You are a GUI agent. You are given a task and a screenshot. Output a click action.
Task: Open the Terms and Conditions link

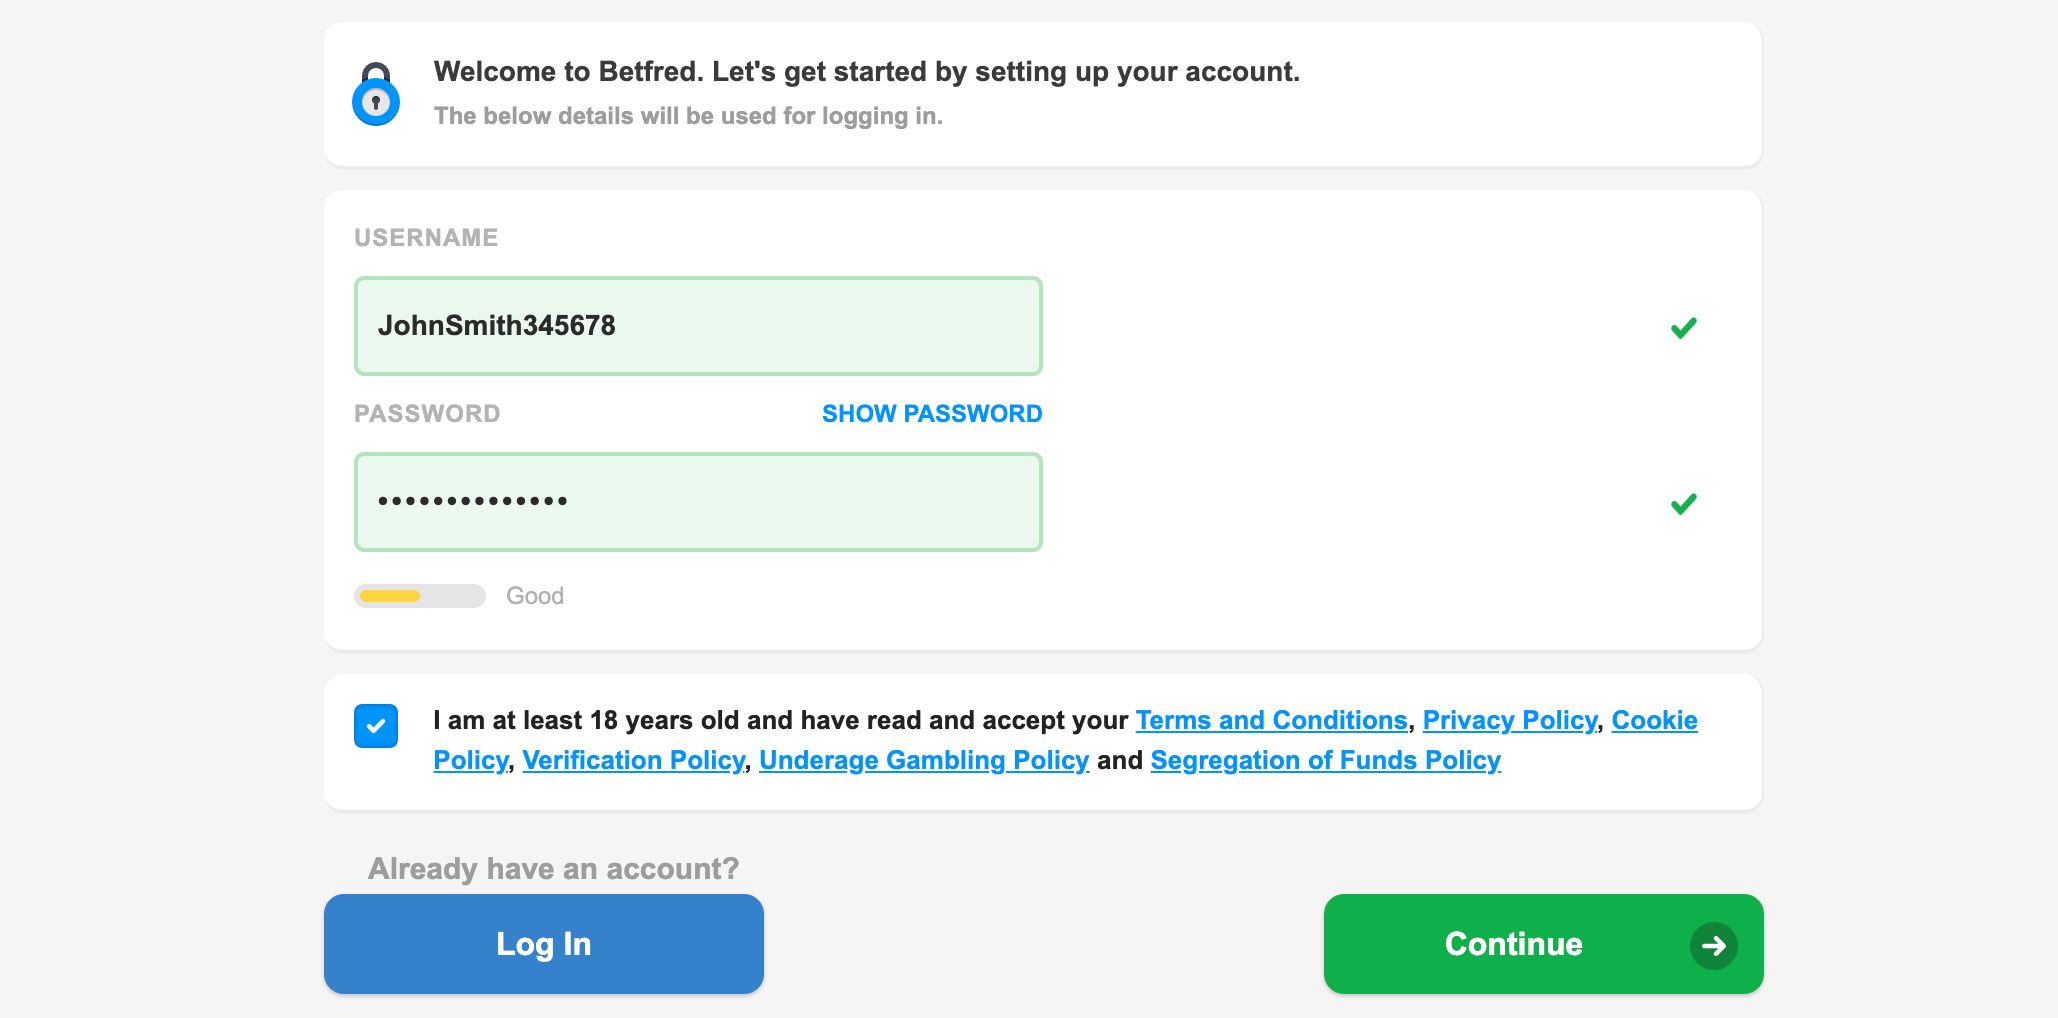coord(1271,720)
